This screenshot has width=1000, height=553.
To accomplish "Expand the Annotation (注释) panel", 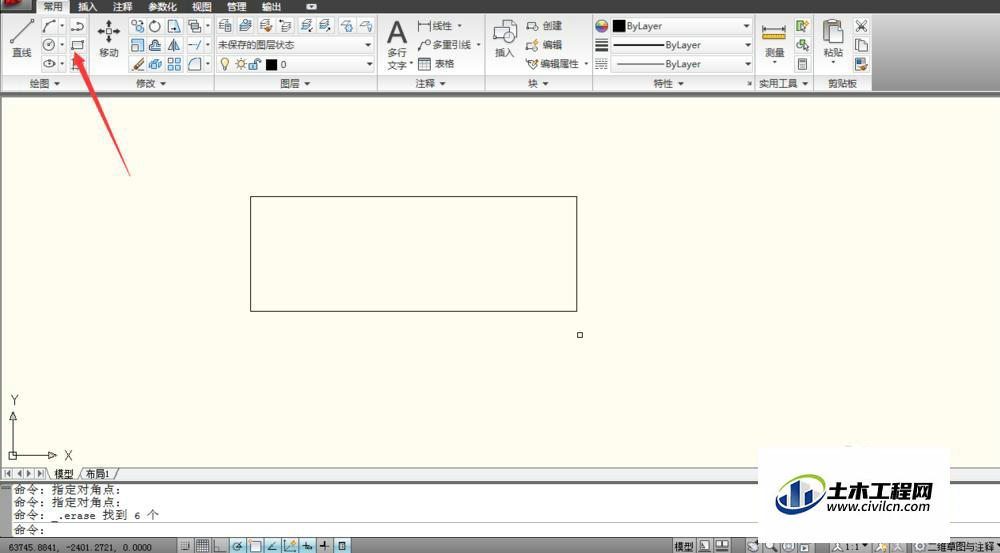I will (x=430, y=84).
